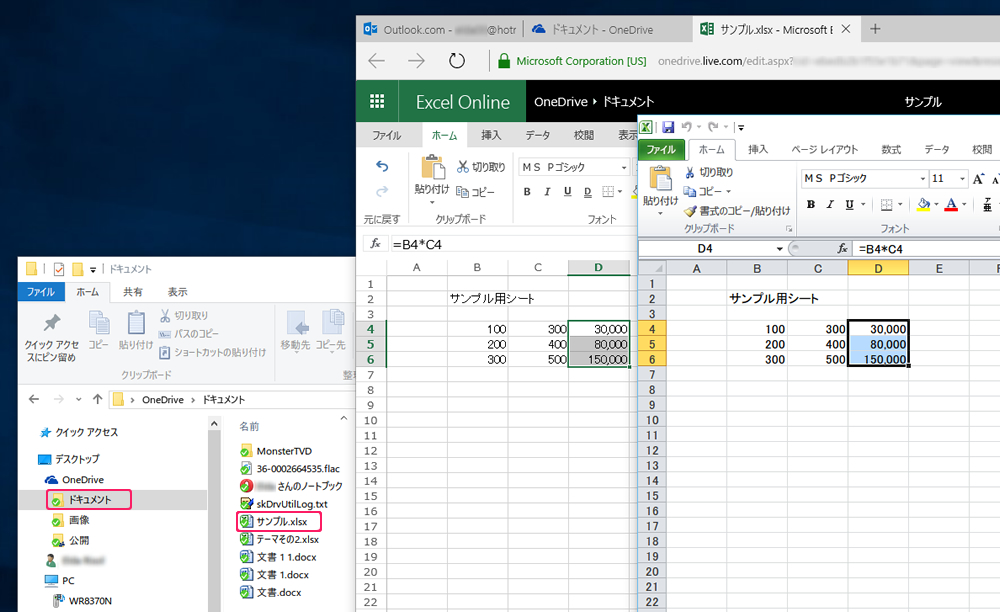The image size is (1000, 612).
Task: Click browser back arrow button
Action: pos(377,61)
